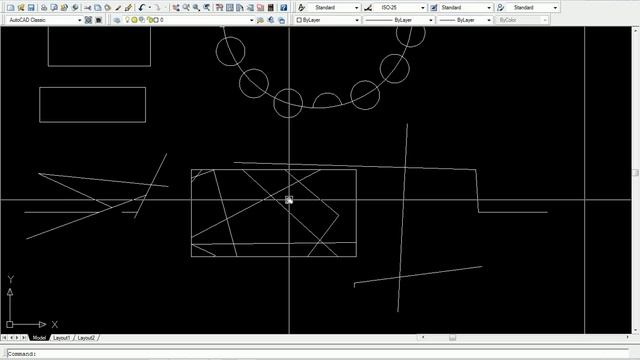Toggle layer 0 lock icon
Screen dimensions: 640x360
tap(149, 20)
